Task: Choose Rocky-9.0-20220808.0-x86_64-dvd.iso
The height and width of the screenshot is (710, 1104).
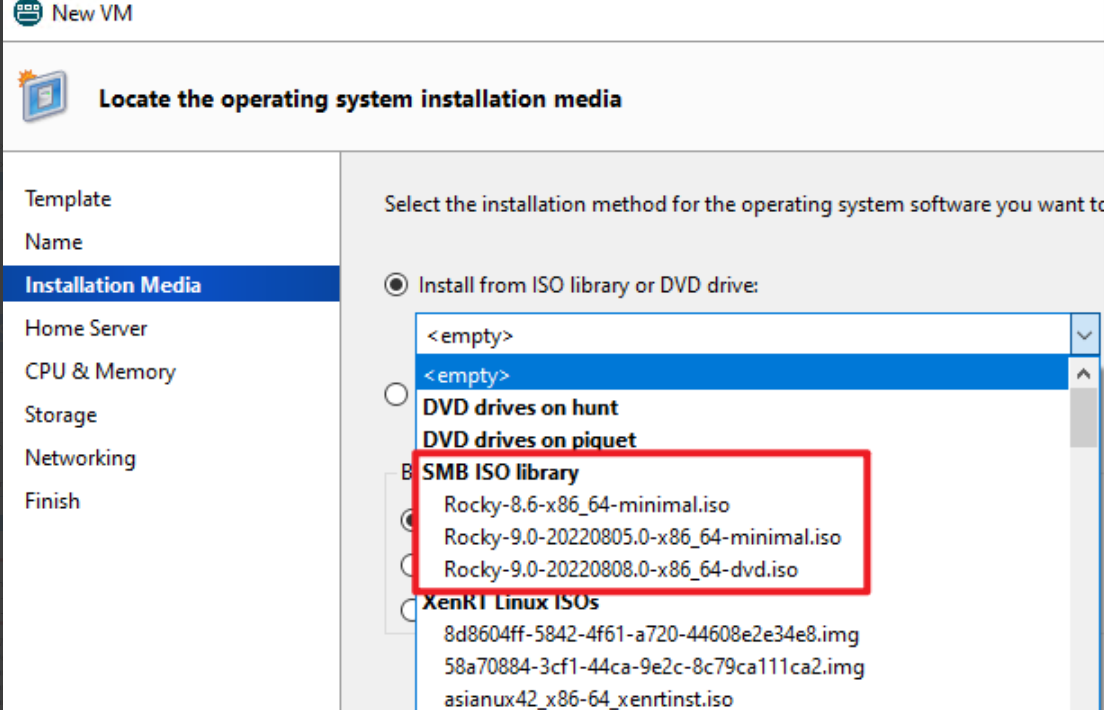Action: [621, 569]
